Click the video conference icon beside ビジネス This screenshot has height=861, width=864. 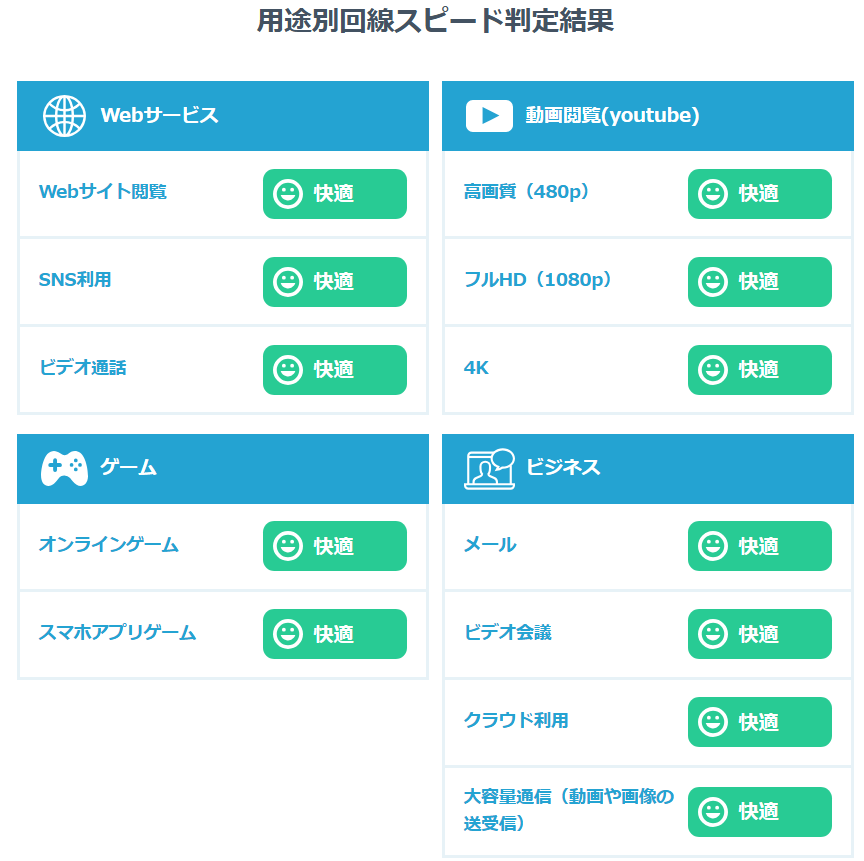pos(489,468)
